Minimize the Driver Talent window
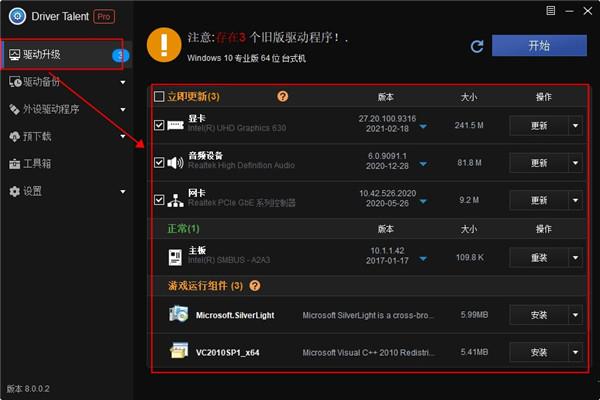Image resolution: width=600 pixels, height=400 pixels. (569, 11)
